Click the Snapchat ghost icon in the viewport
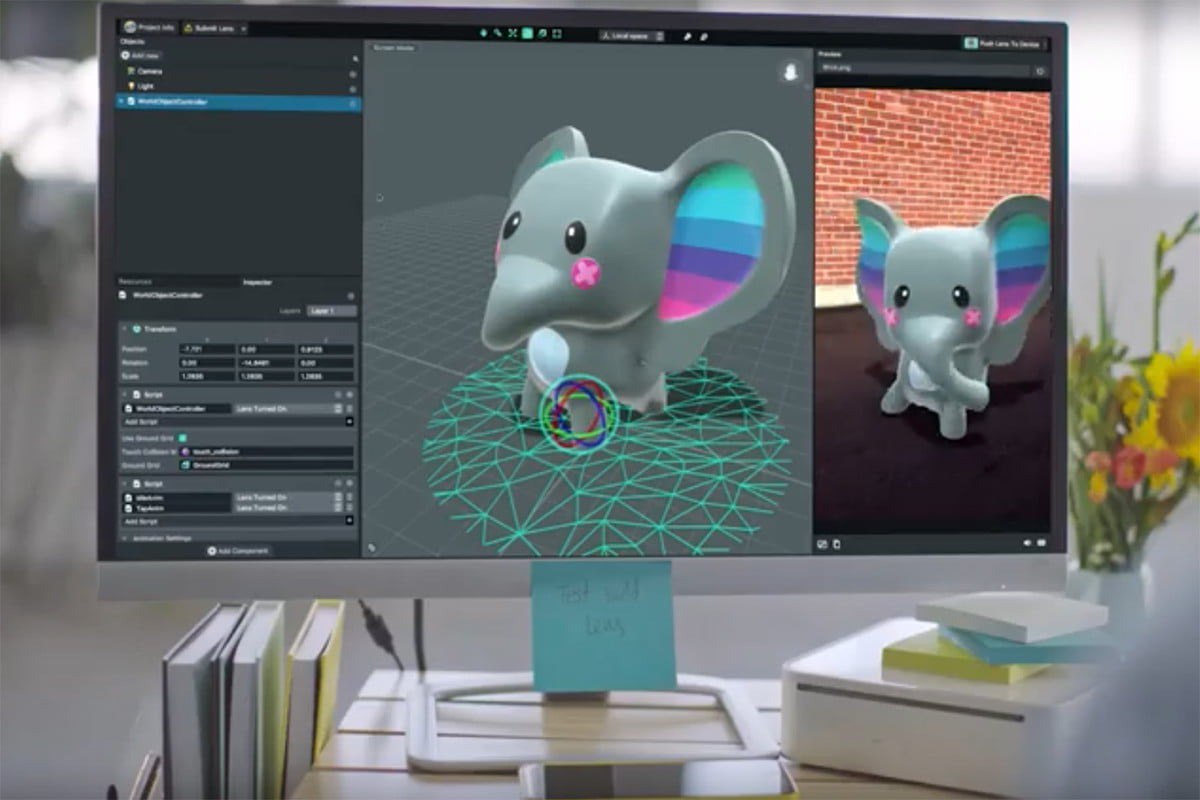Image resolution: width=1200 pixels, height=800 pixels. (x=791, y=74)
